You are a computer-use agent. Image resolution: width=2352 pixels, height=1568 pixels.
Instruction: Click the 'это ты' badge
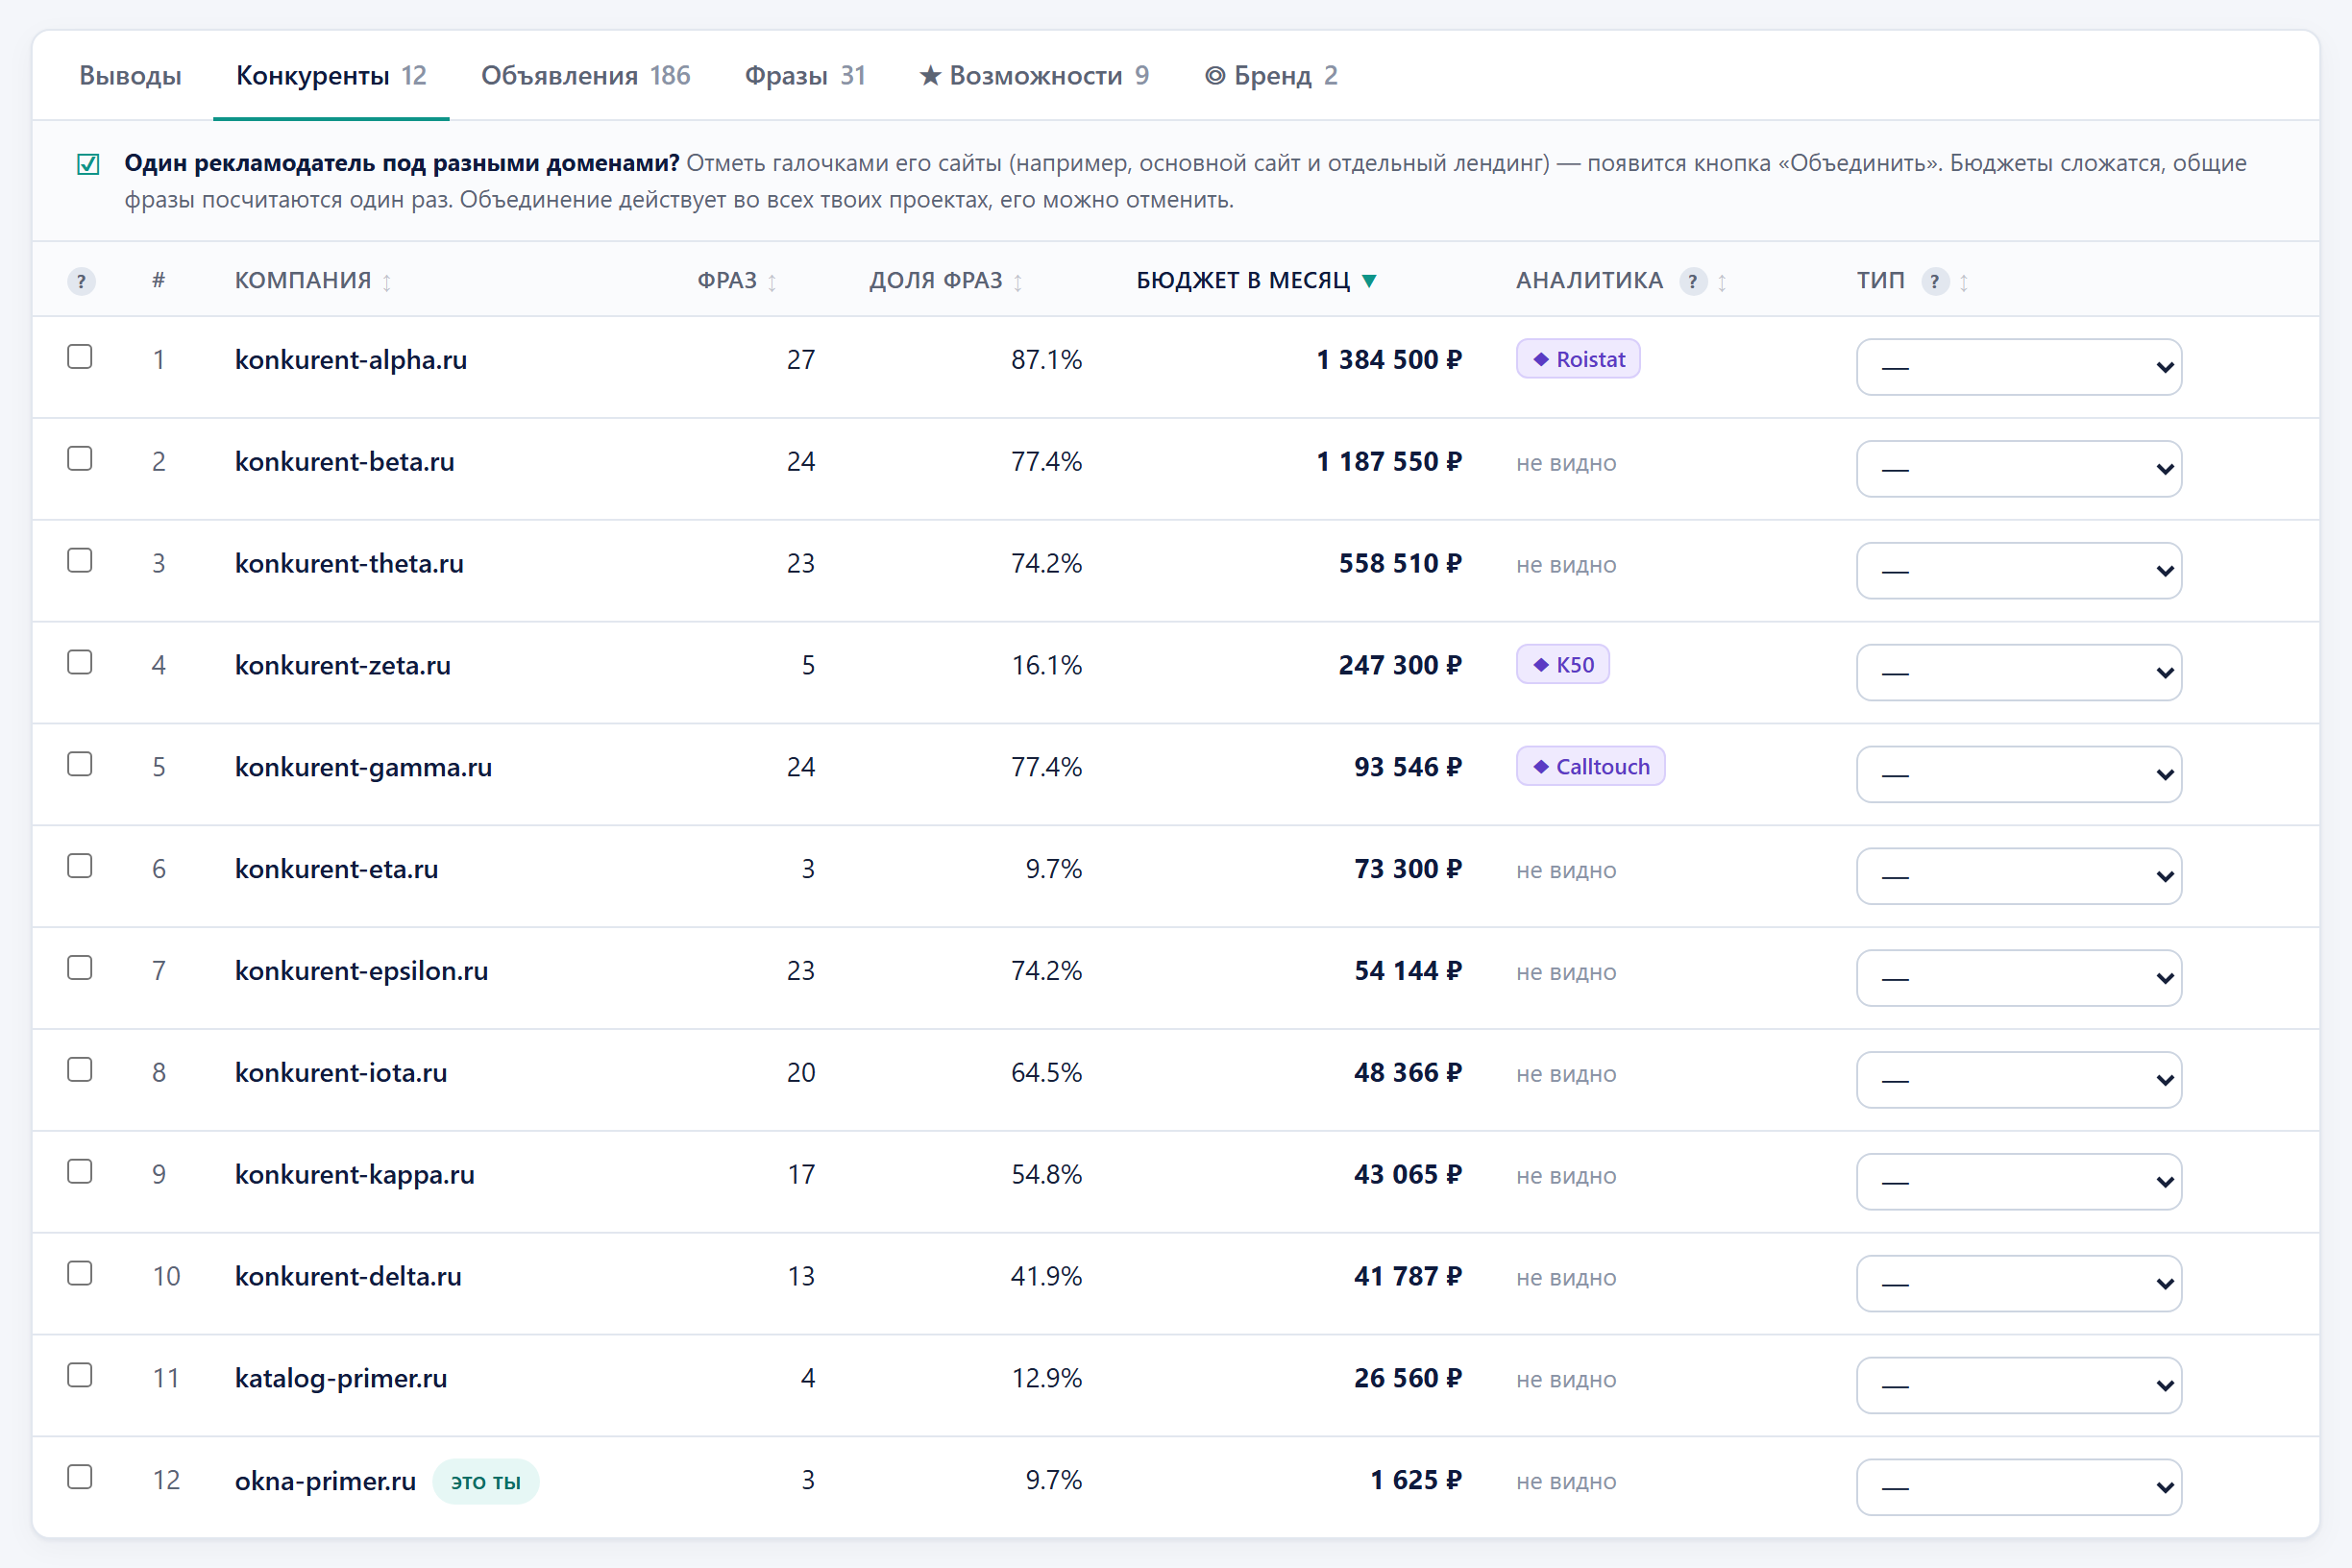coord(485,1482)
